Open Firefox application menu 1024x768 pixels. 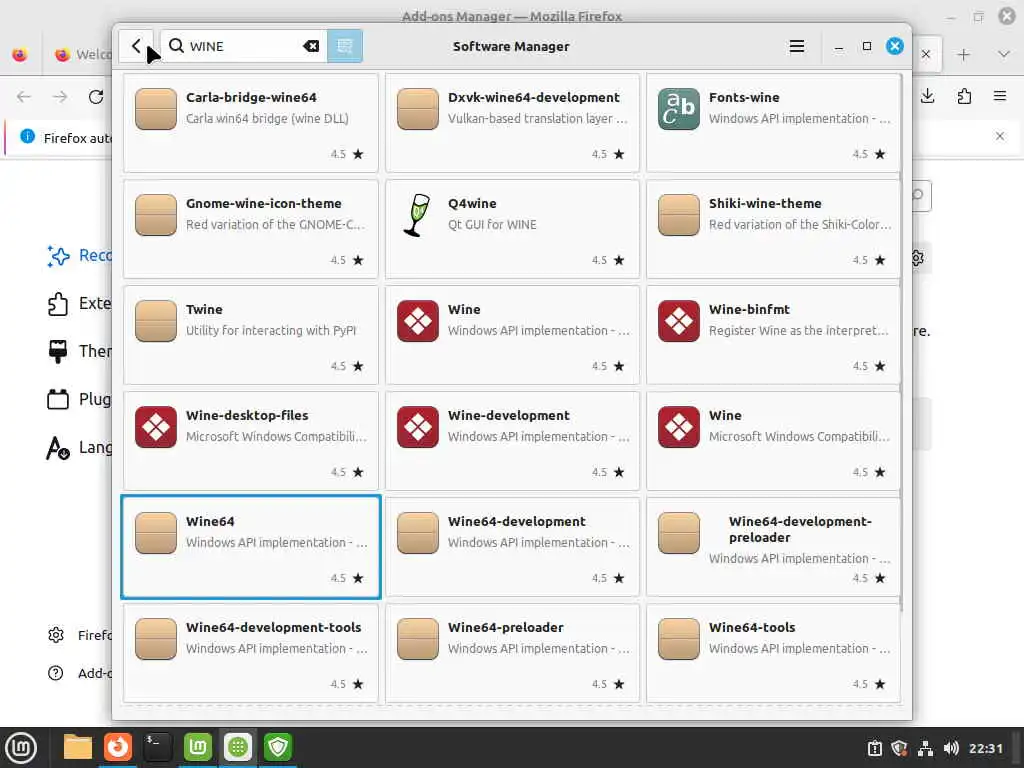coord(1000,97)
